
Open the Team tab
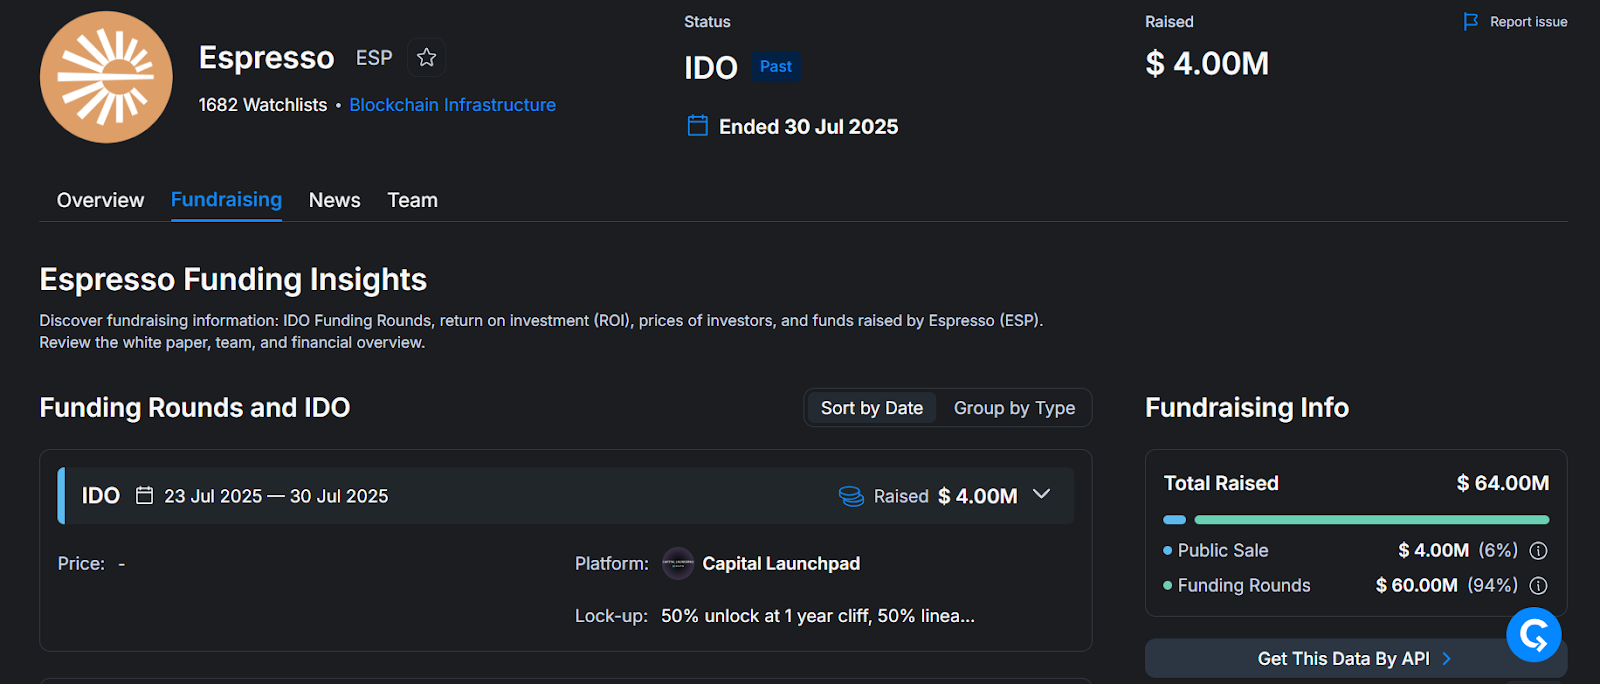412,200
